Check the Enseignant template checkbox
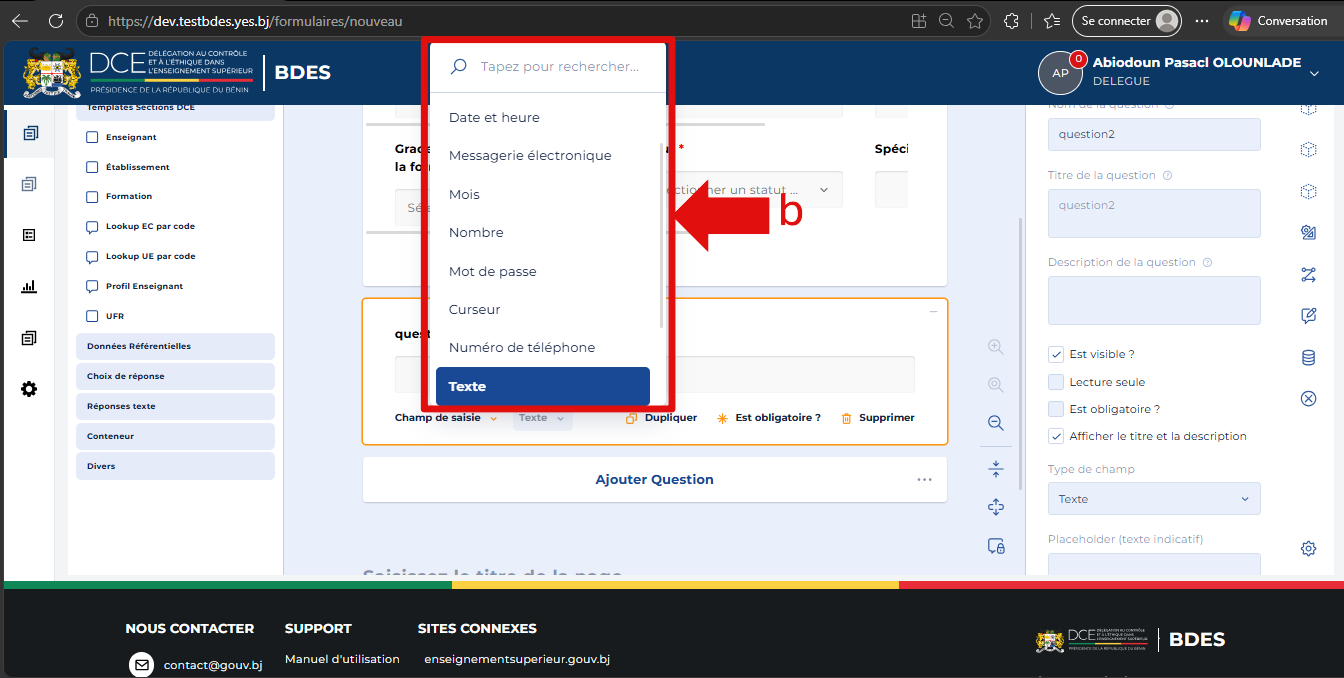The height and width of the screenshot is (678, 1344). click(92, 138)
